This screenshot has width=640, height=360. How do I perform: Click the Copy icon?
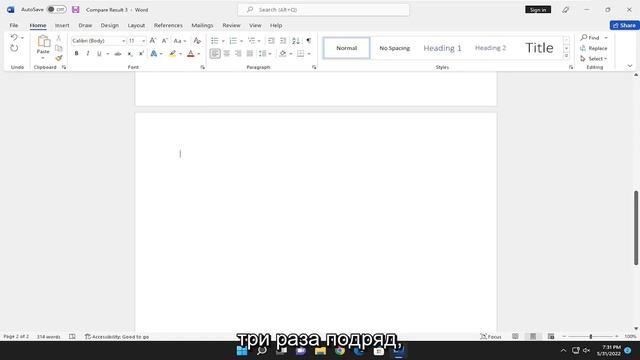pos(59,48)
